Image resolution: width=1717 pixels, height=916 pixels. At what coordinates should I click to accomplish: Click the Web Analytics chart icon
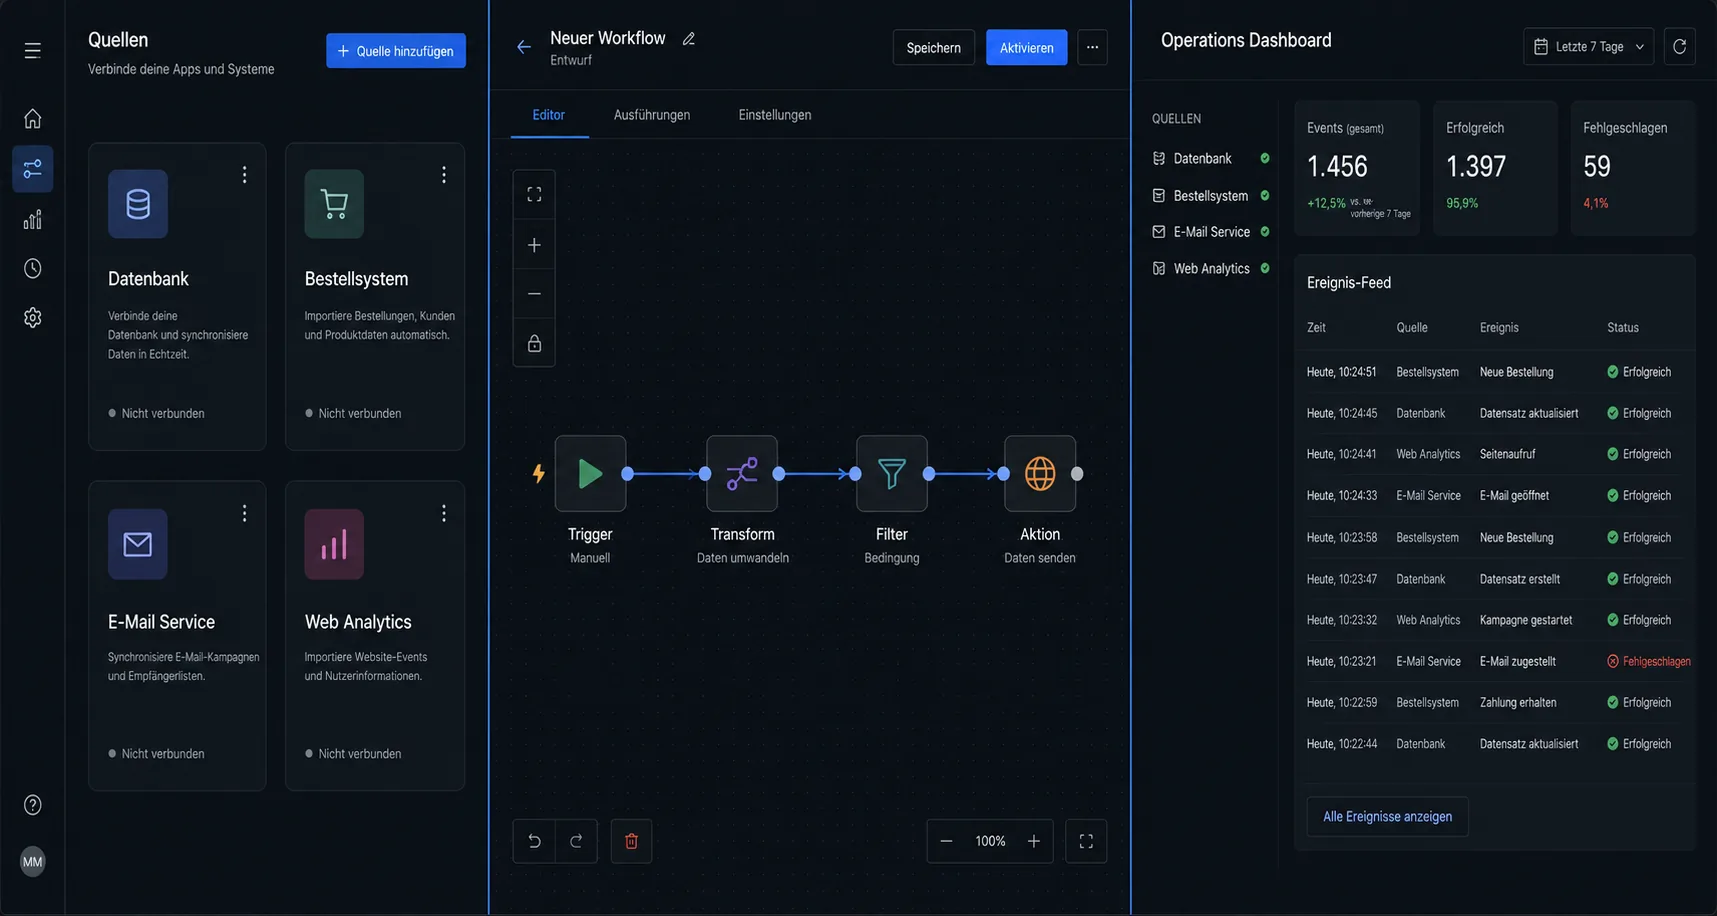(334, 544)
